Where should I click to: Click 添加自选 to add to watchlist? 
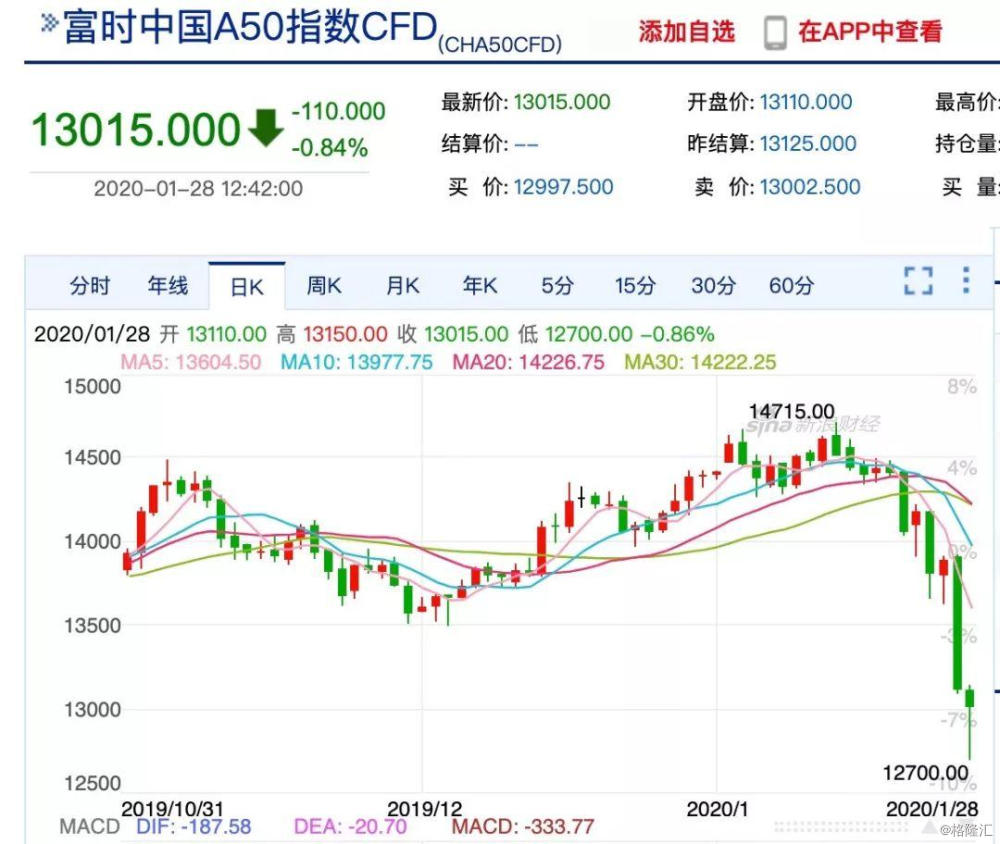[686, 31]
